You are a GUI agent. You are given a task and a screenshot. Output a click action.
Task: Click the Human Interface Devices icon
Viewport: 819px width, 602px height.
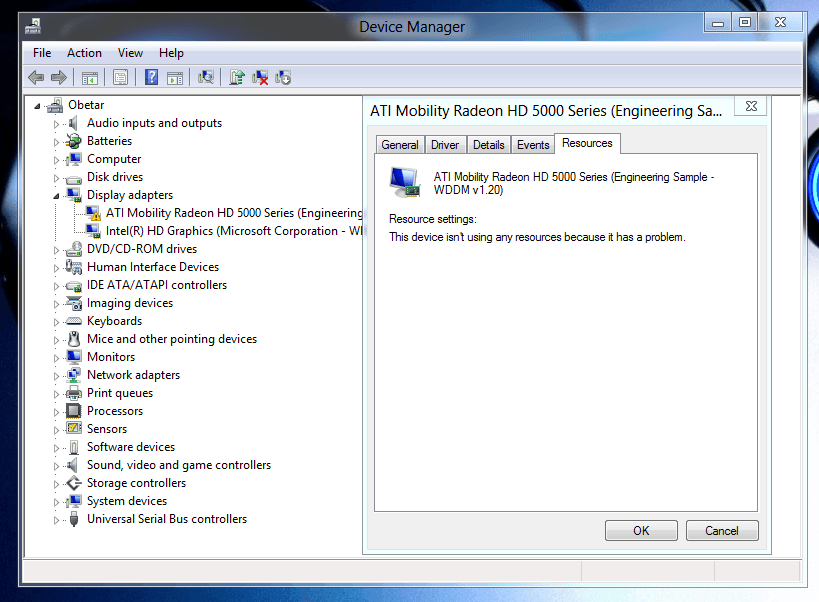tap(74, 267)
